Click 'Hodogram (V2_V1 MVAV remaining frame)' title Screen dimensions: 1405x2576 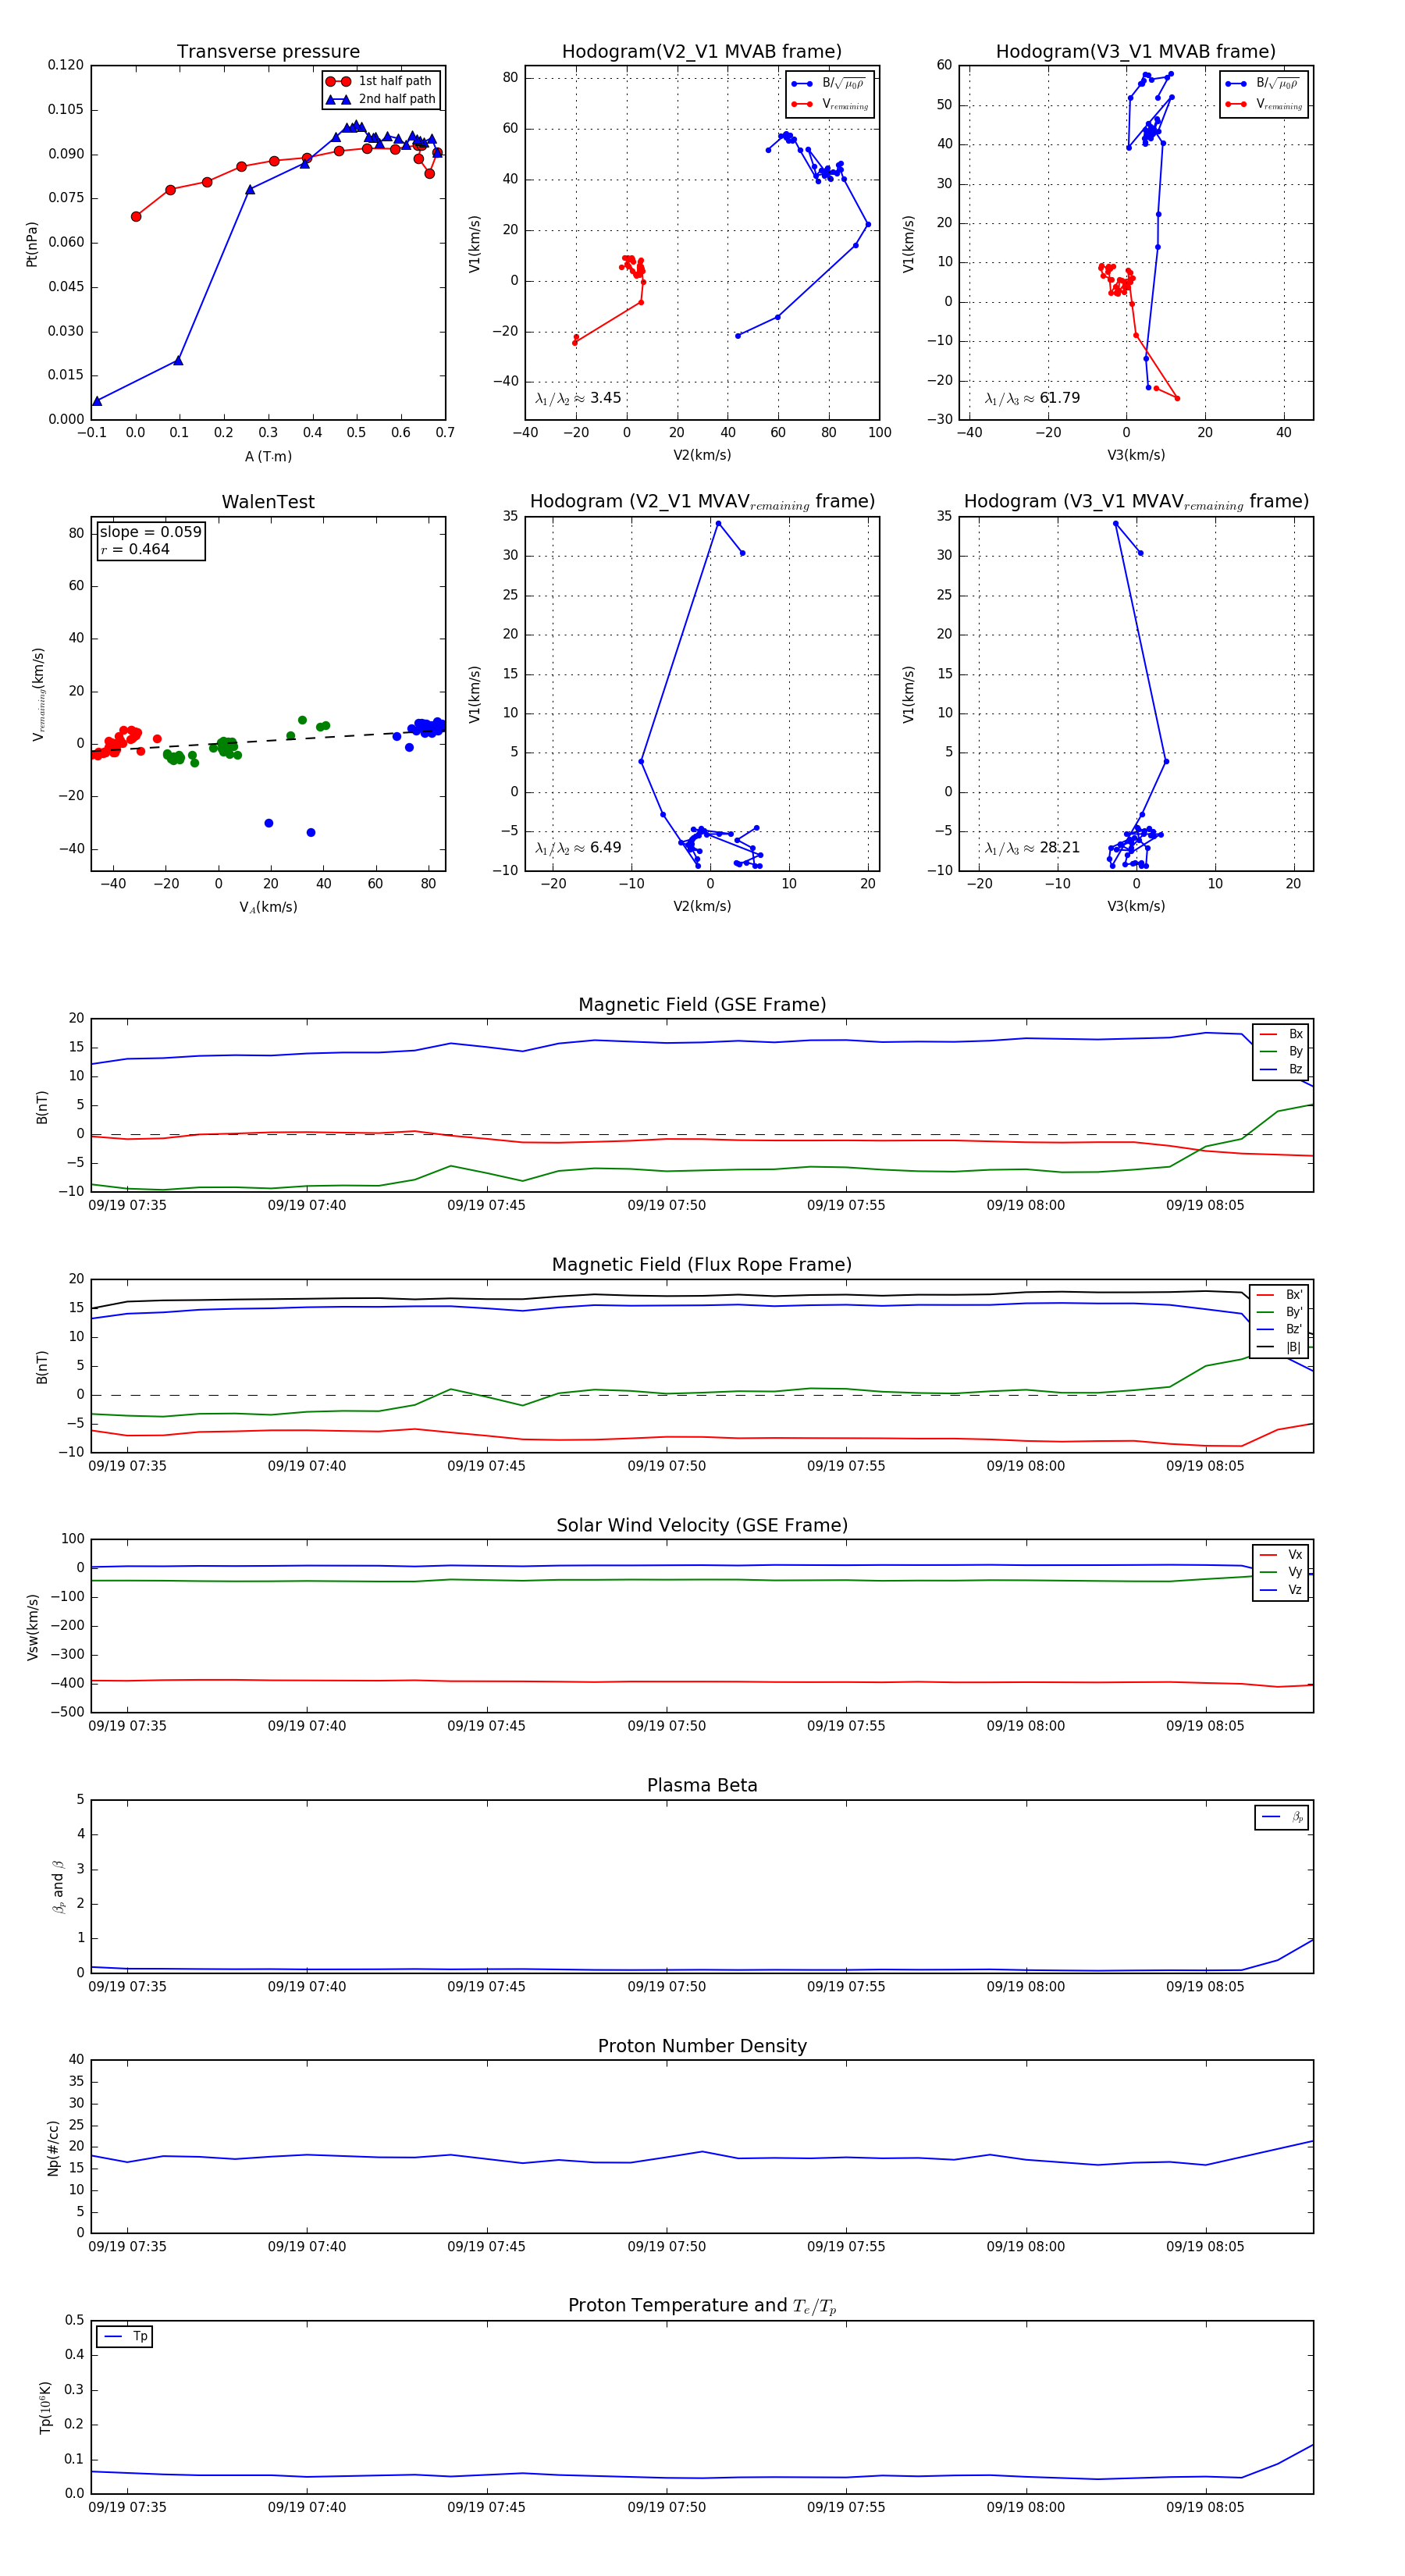[702, 502]
